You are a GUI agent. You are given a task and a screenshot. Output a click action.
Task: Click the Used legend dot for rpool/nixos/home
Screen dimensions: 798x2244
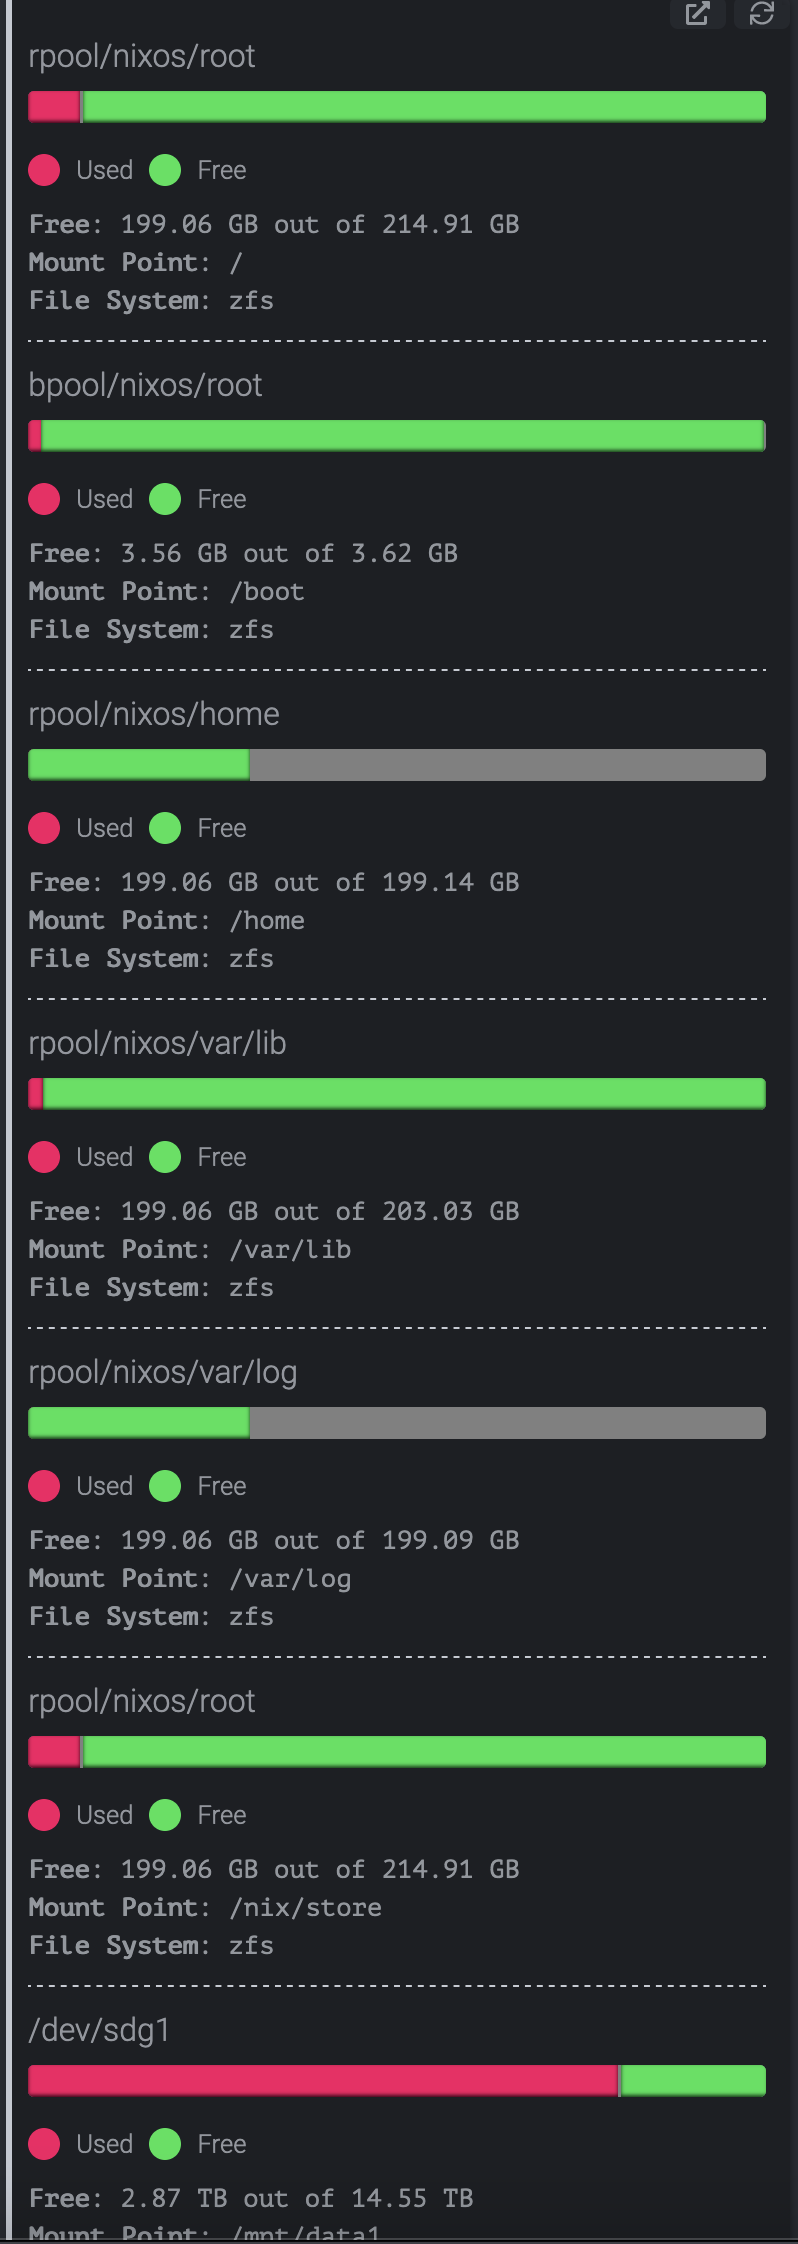point(43,828)
